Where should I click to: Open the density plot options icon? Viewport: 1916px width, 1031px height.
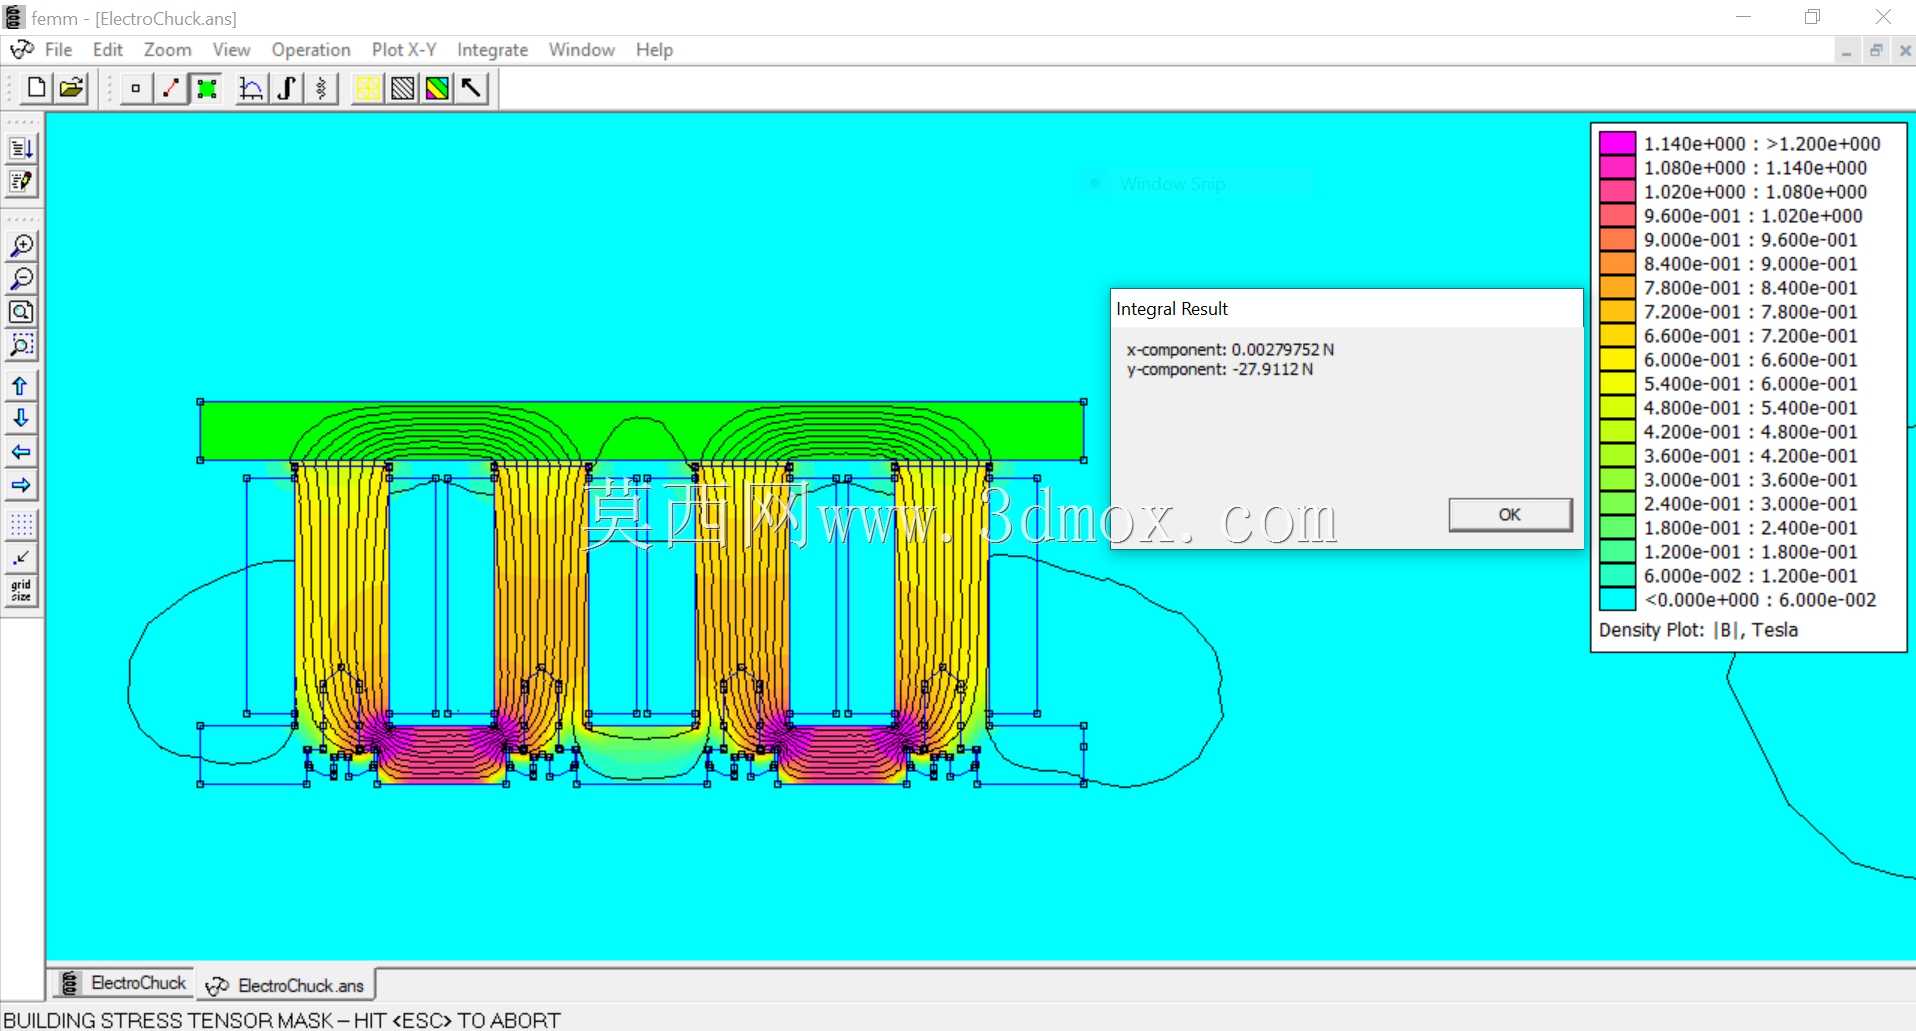coord(437,88)
